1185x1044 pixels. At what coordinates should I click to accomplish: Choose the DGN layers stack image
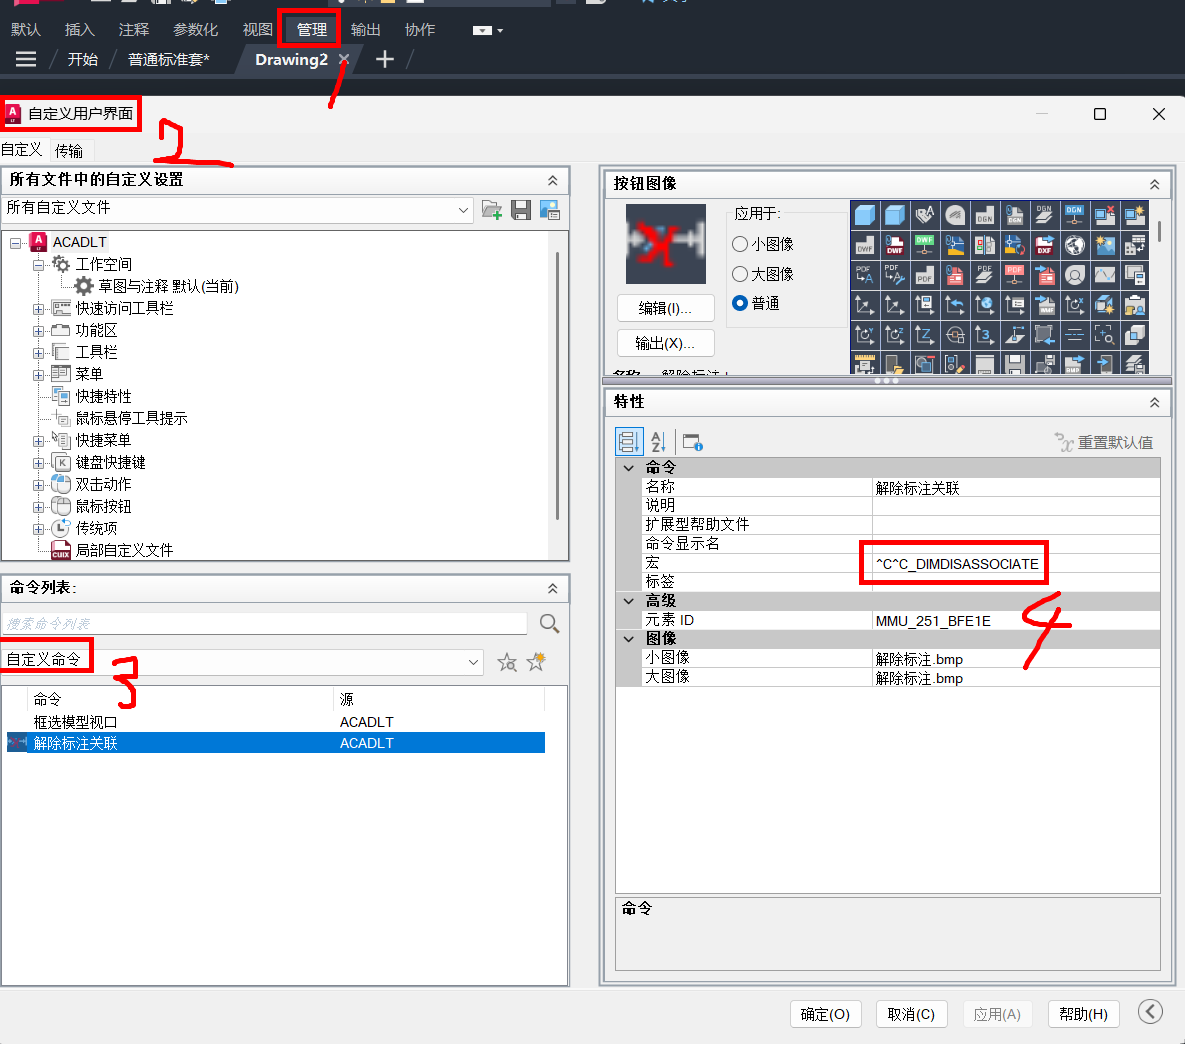pos(1044,215)
